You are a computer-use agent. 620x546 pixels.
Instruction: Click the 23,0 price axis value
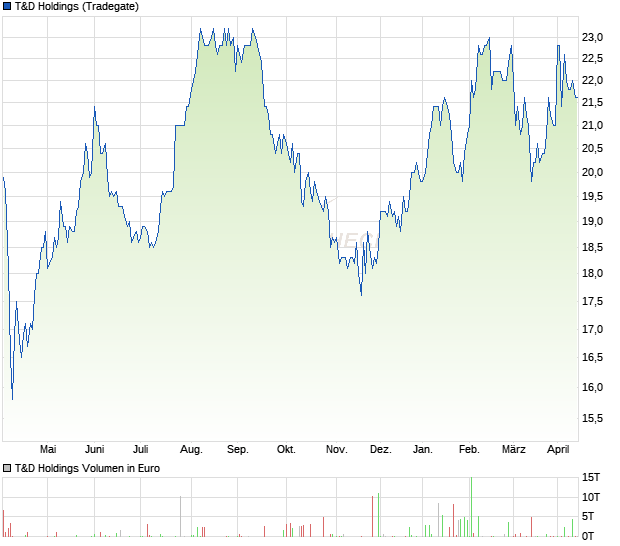(592, 38)
